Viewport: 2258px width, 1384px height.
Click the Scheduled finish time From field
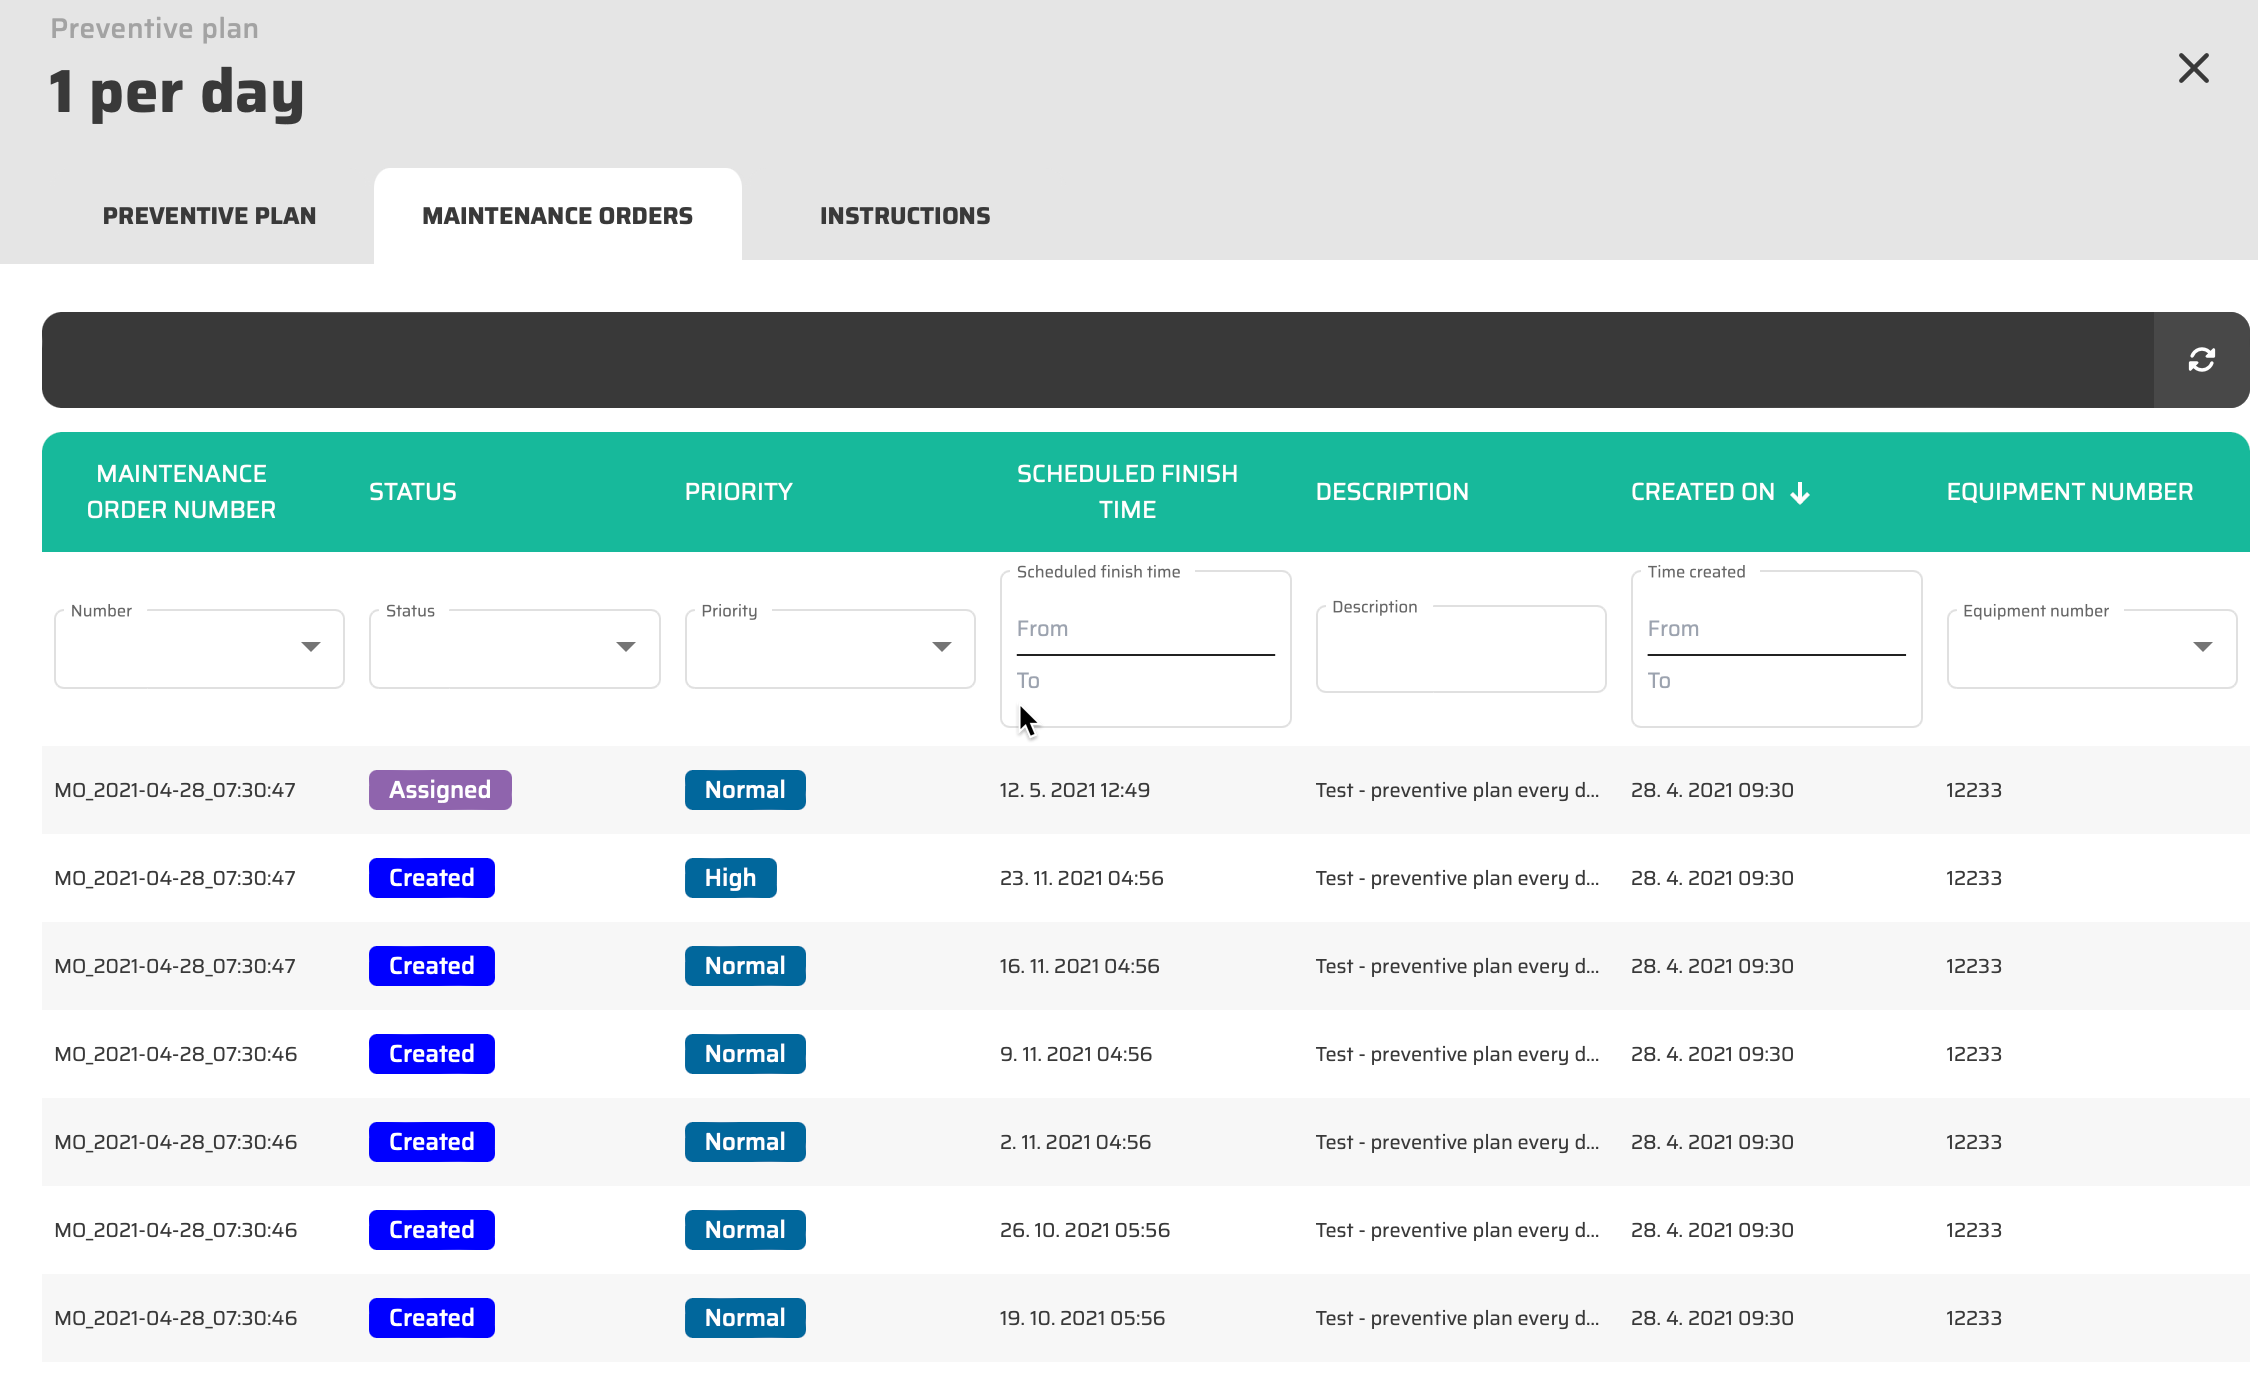click(x=1144, y=629)
